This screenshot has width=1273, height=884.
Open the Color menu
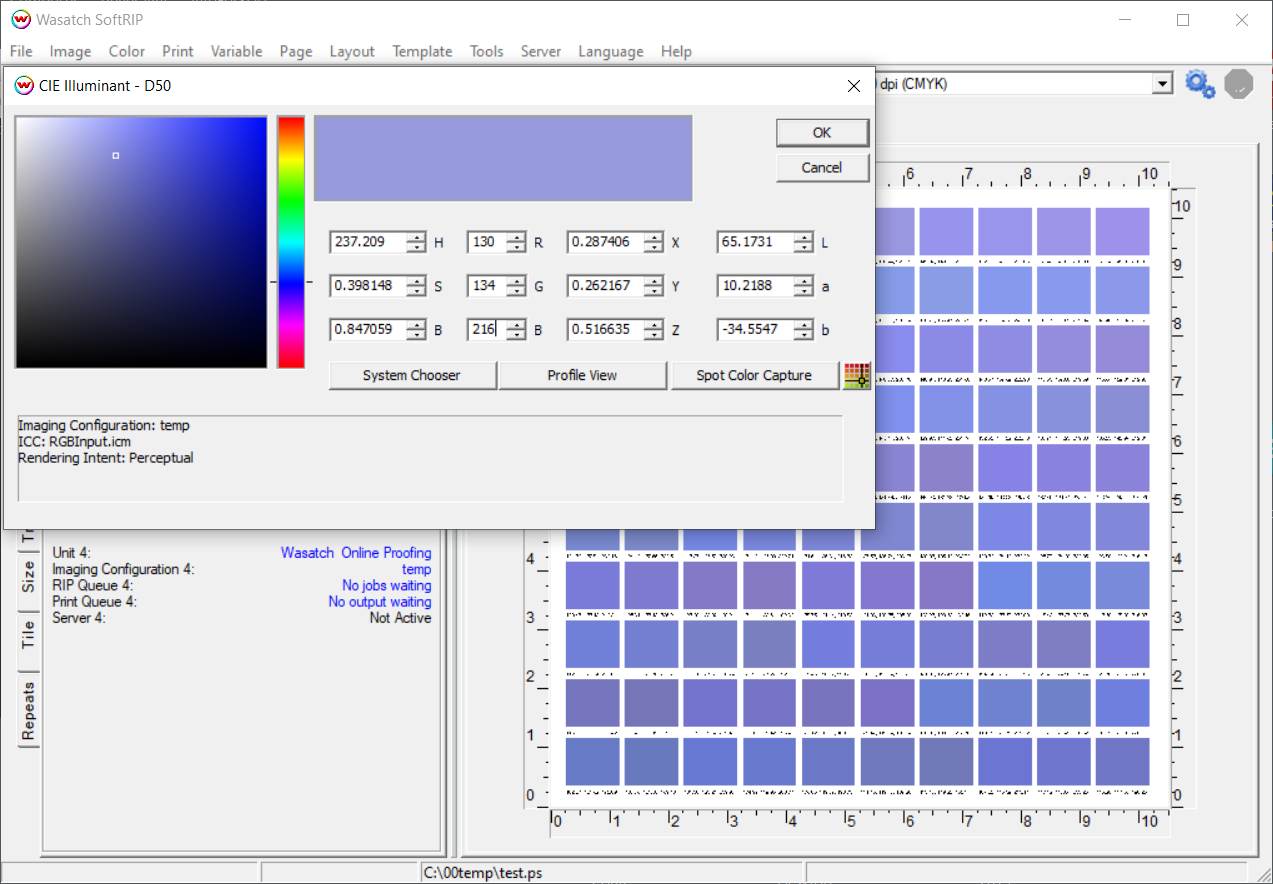coord(127,51)
